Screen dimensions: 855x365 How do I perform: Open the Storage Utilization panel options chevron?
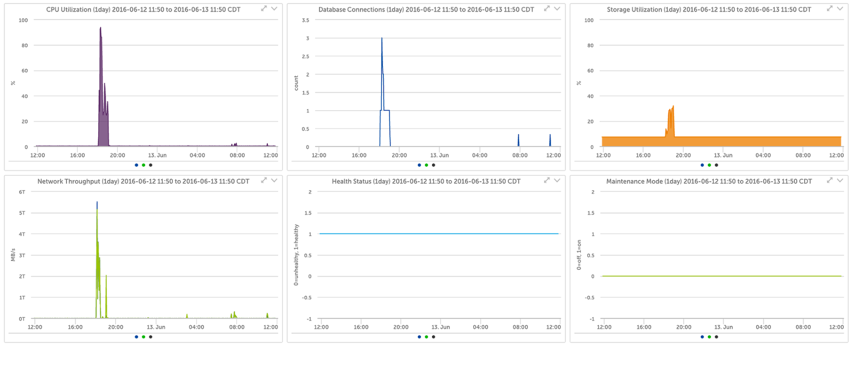pyautogui.click(x=840, y=9)
